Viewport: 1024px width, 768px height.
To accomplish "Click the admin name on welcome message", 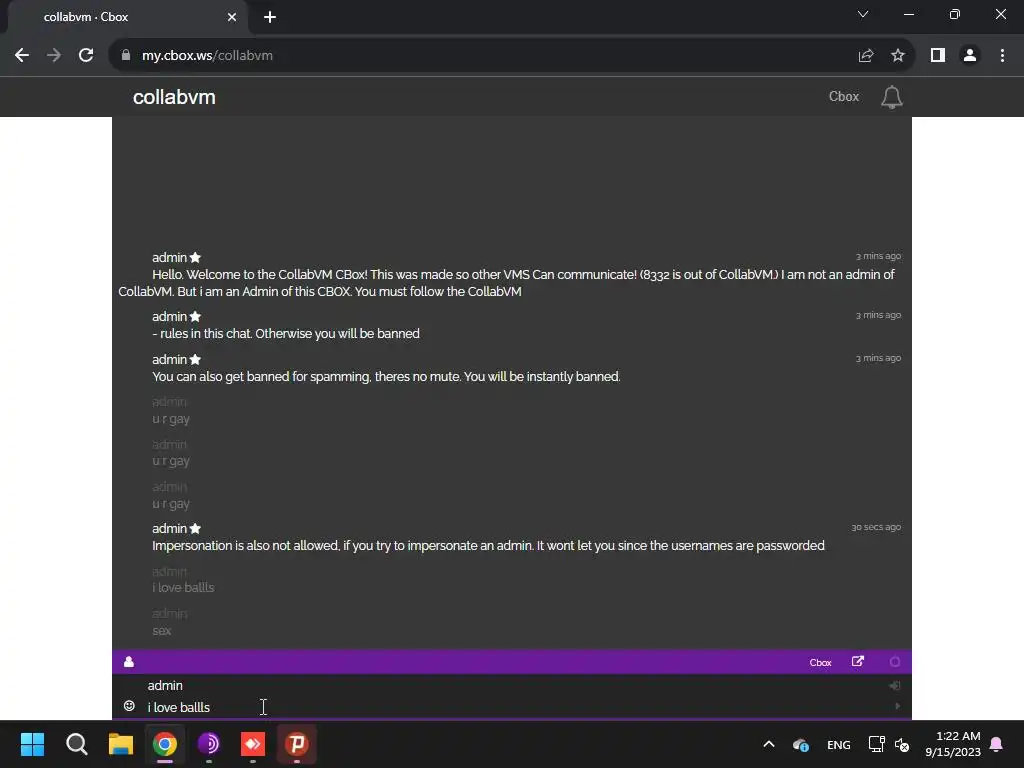I will tap(169, 257).
